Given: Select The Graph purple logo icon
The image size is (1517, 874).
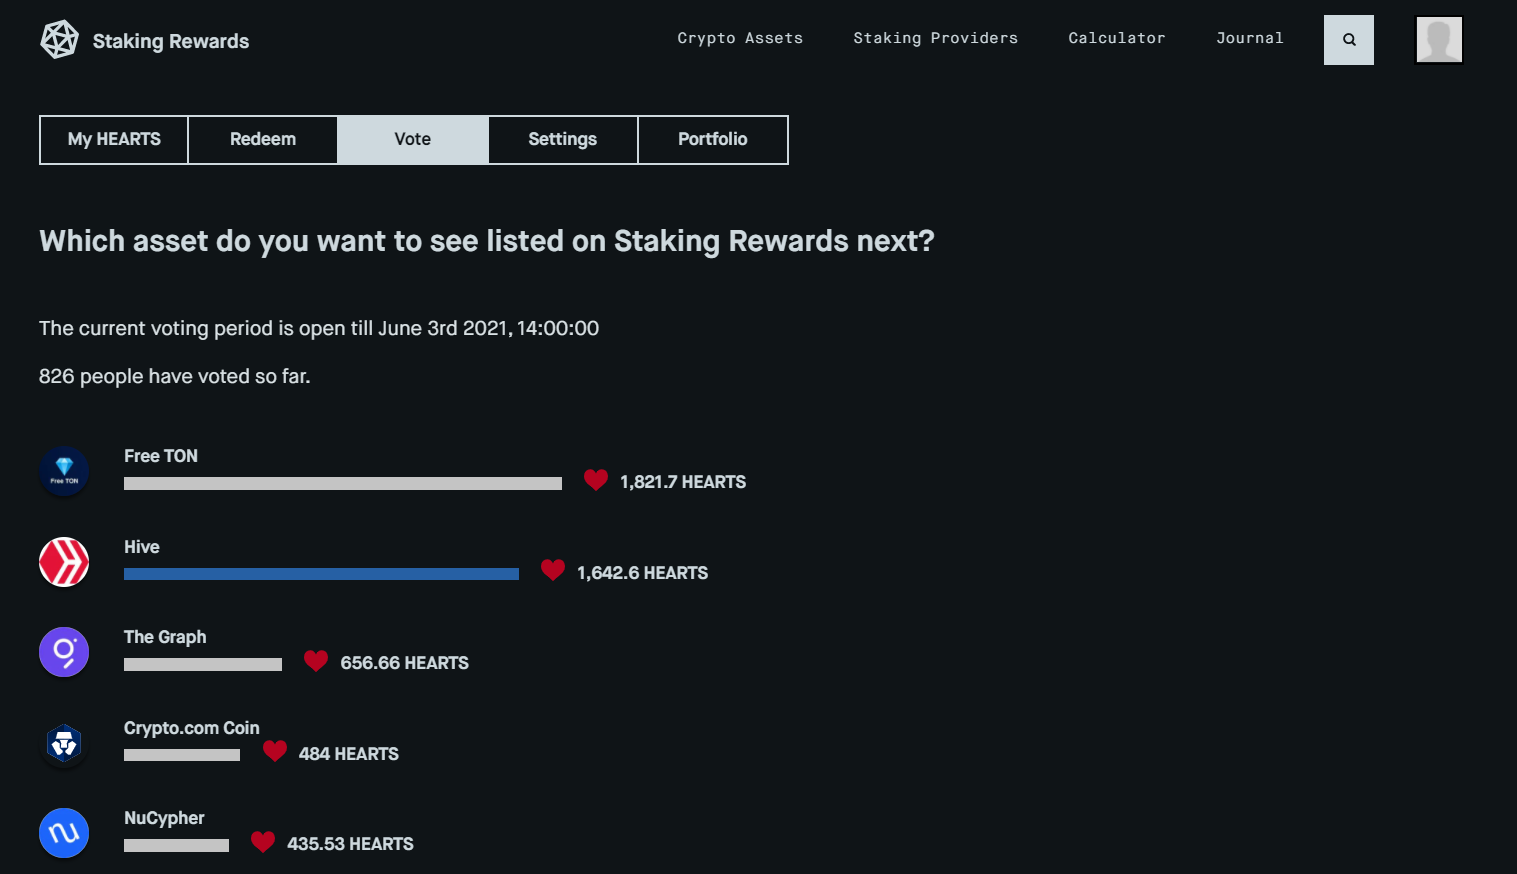Looking at the screenshot, I should point(64,652).
